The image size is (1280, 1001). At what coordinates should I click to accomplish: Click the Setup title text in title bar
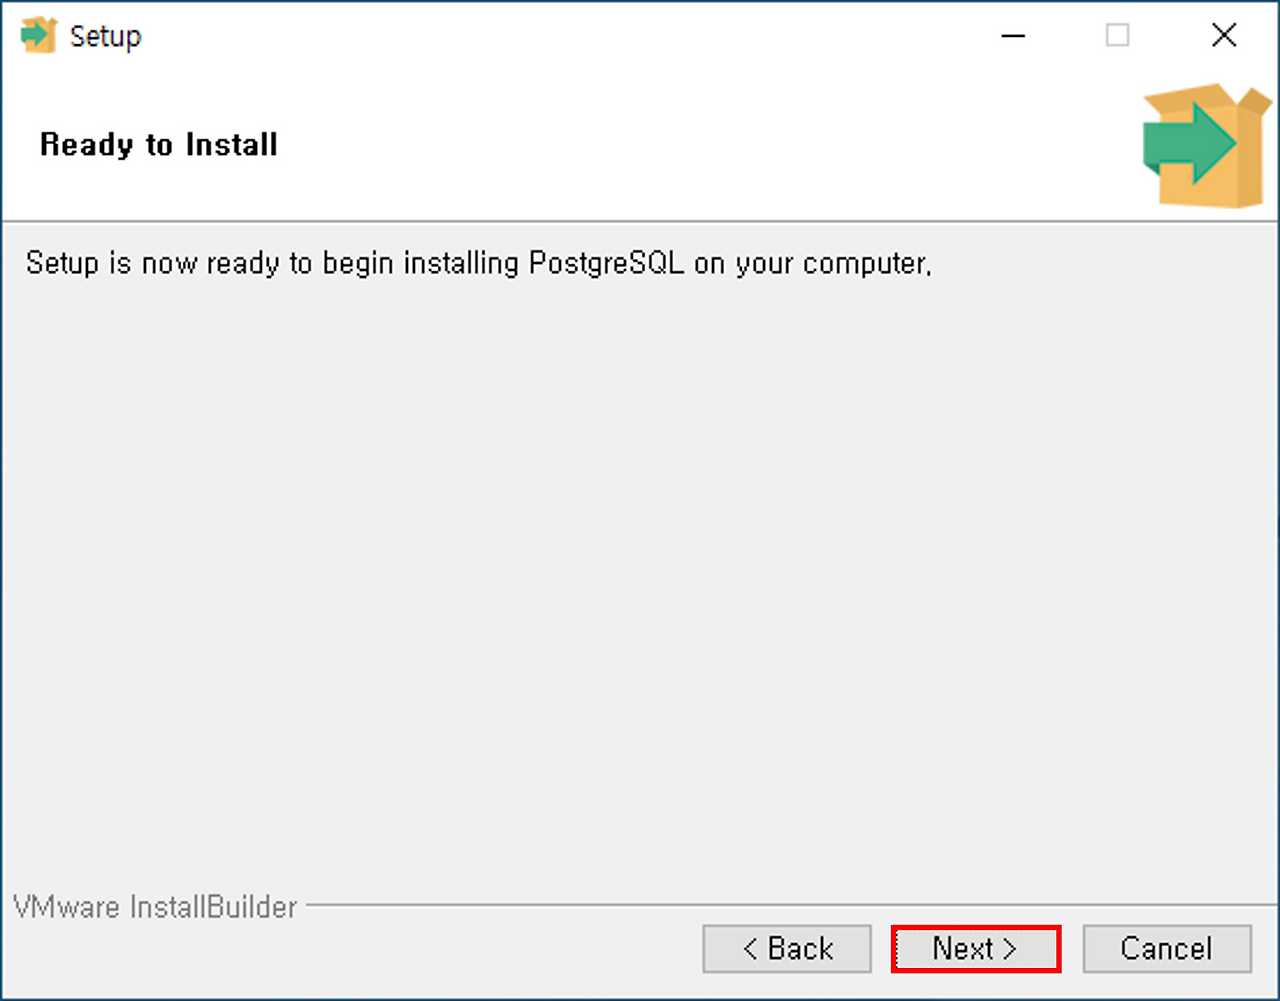click(105, 35)
